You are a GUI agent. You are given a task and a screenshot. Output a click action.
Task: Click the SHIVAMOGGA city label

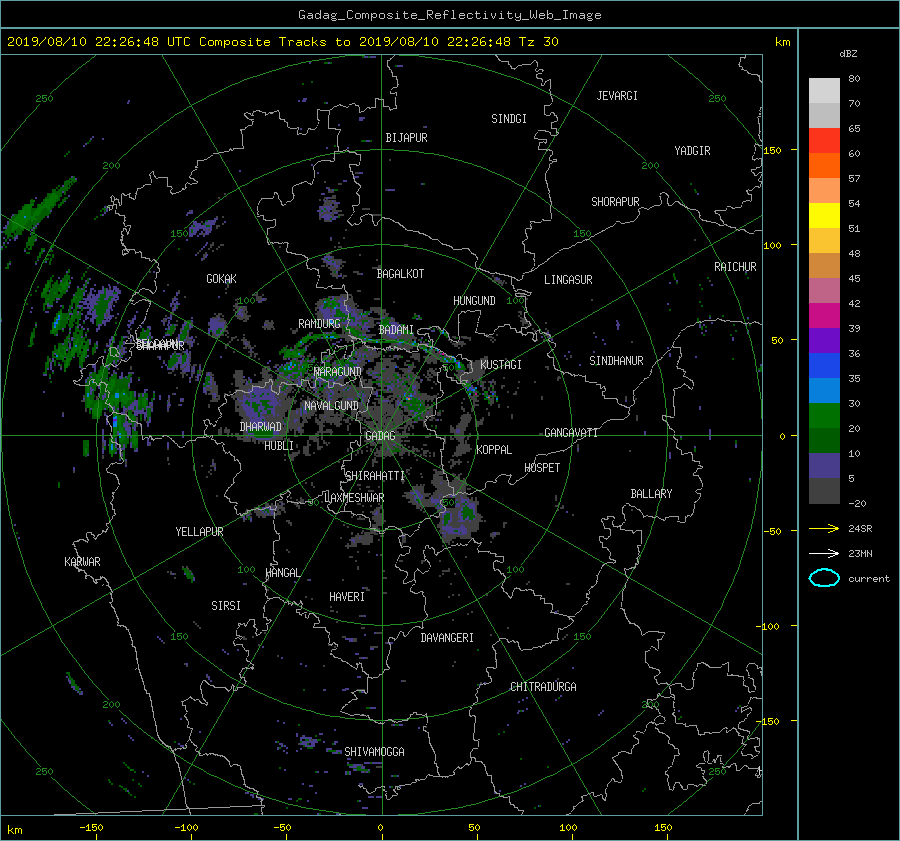[374, 752]
